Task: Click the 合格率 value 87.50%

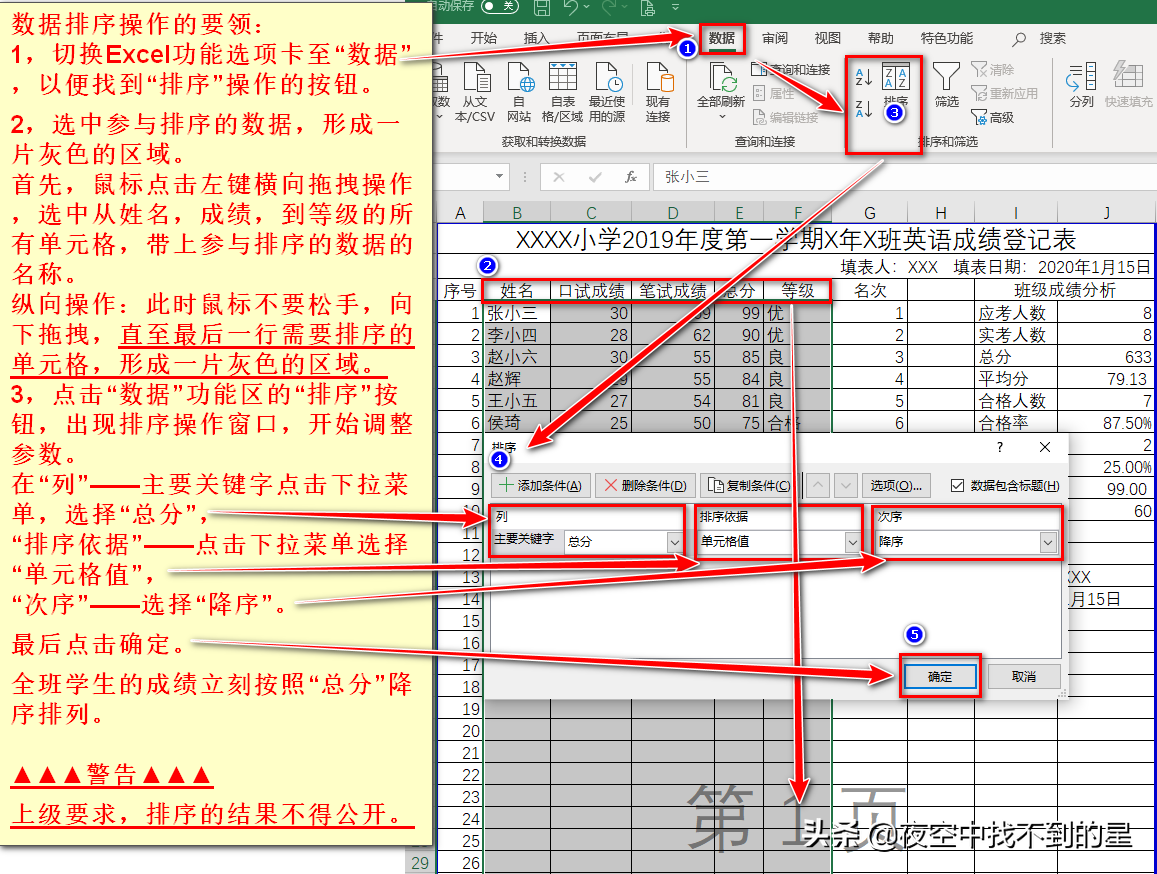Action: (x=1106, y=423)
